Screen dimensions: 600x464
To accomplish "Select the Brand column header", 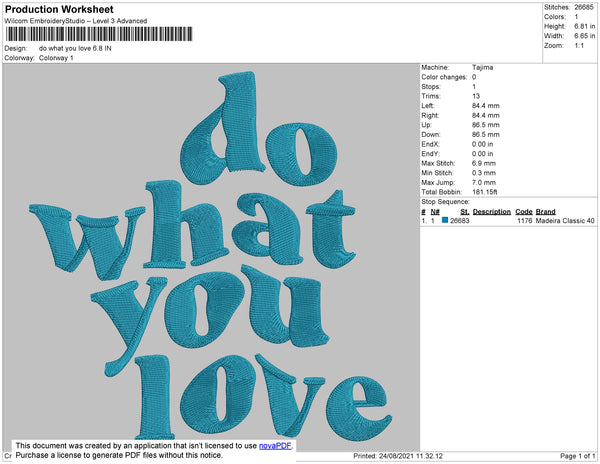I will click(x=545, y=211).
